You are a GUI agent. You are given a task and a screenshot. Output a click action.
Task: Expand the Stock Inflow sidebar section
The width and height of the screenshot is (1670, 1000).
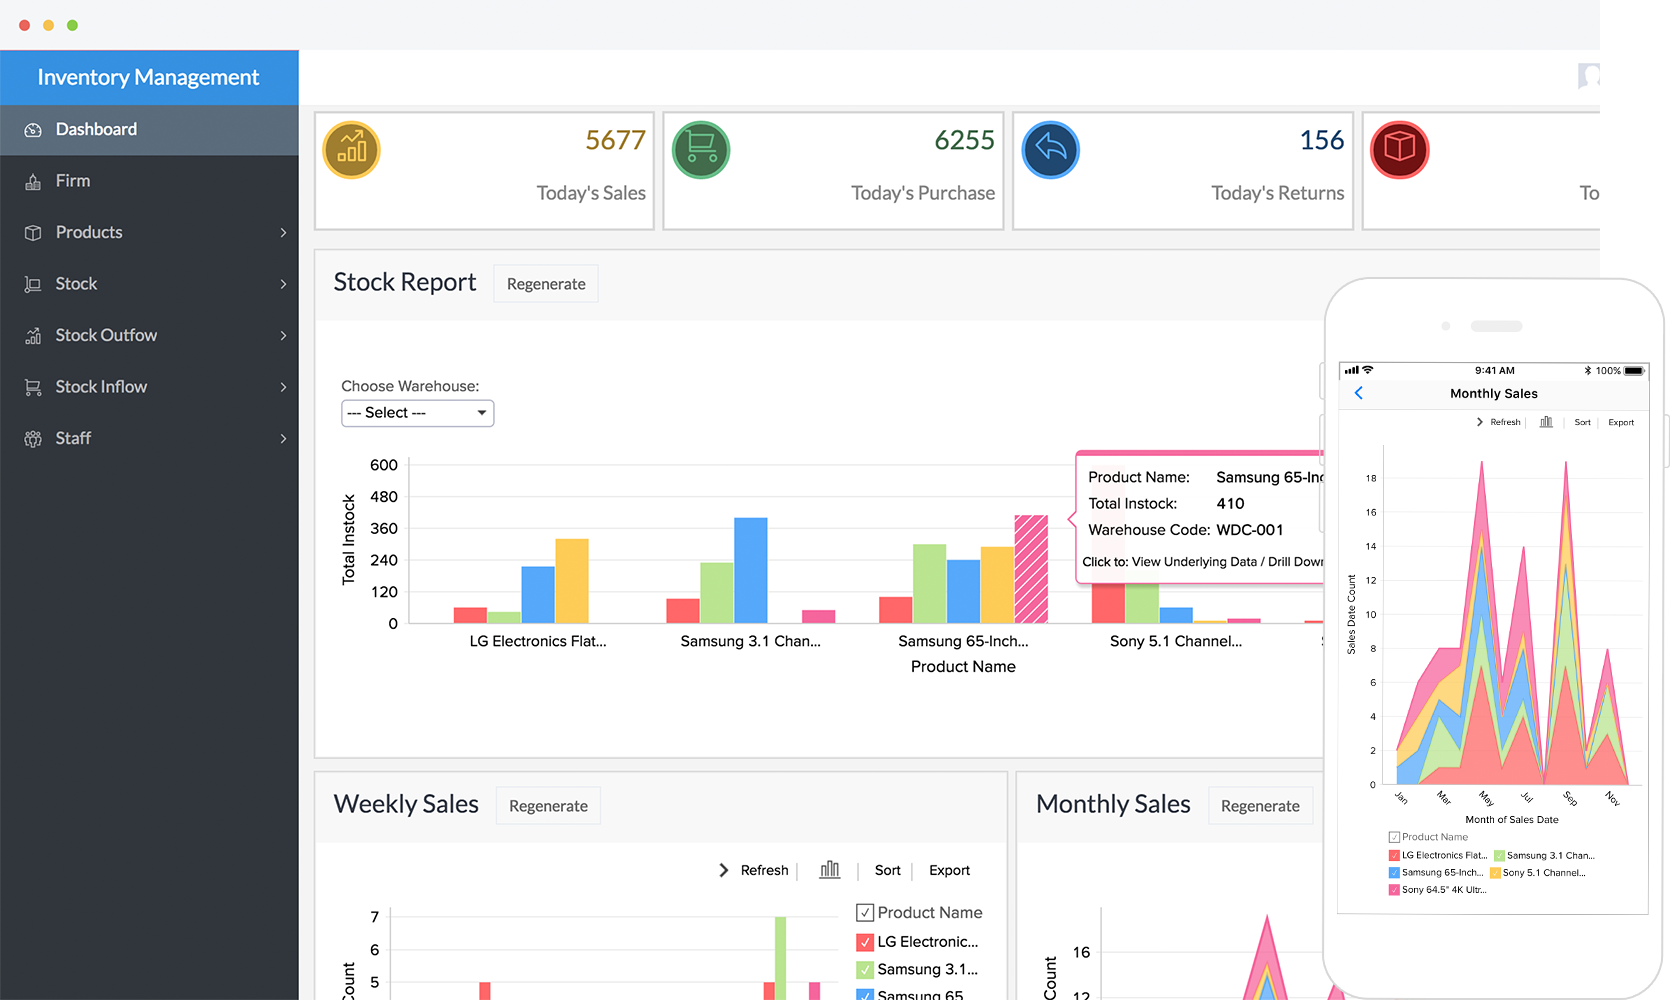coord(150,387)
